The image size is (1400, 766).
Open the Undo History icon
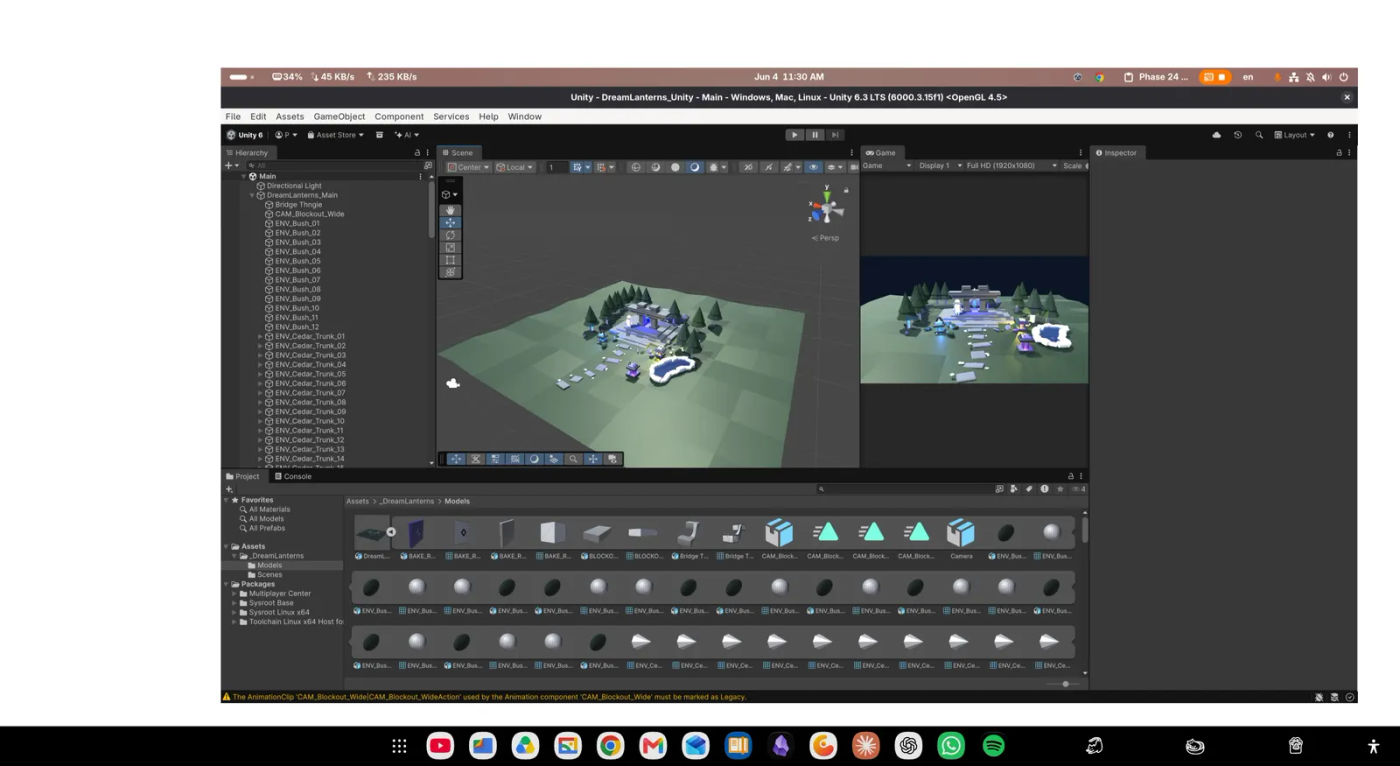(x=1238, y=135)
